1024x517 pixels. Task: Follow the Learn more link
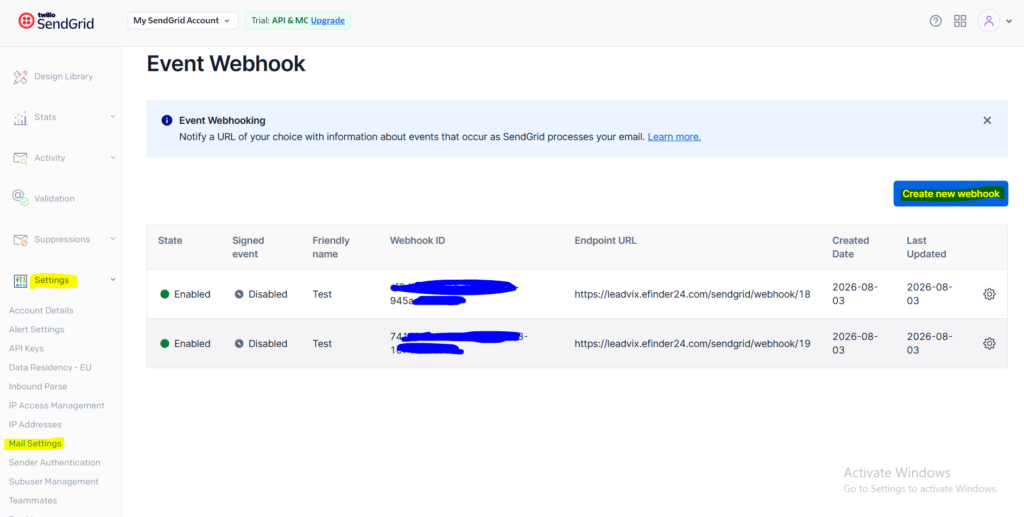(674, 137)
